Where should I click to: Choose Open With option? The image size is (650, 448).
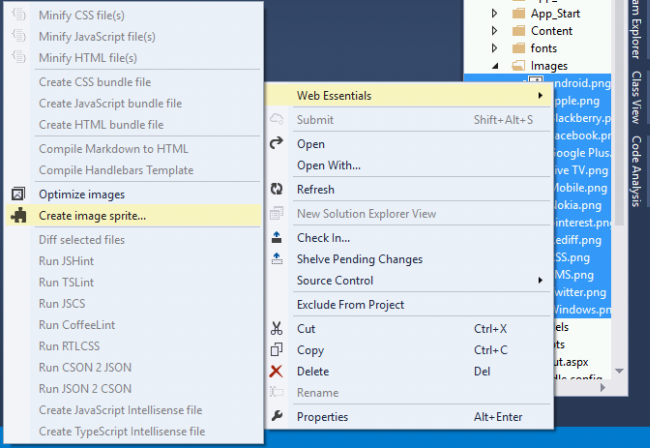point(328,165)
